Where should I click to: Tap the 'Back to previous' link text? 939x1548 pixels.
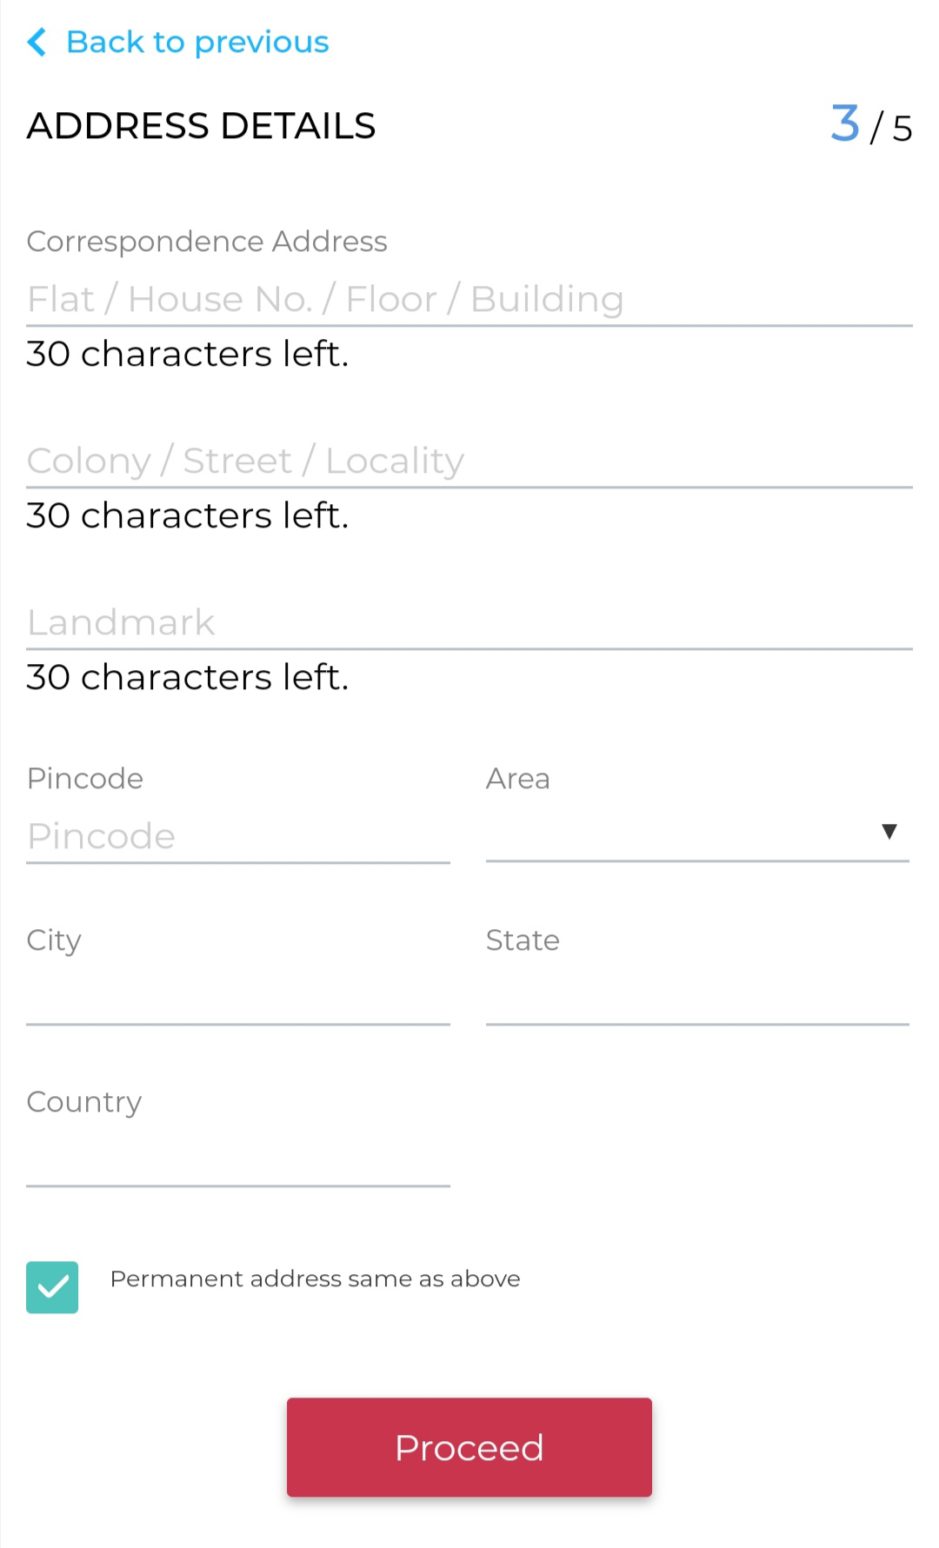coord(197,42)
